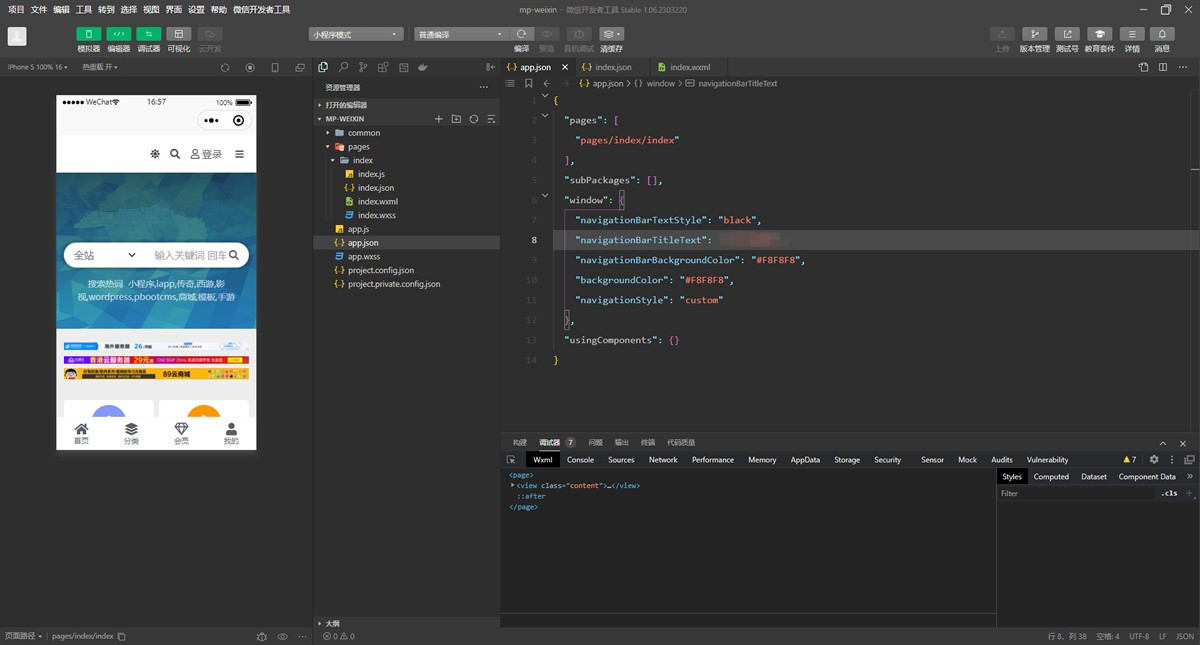Viewport: 1200px width, 645px height.
Task: Click the 消息 notification bell icon
Action: coord(1162,34)
